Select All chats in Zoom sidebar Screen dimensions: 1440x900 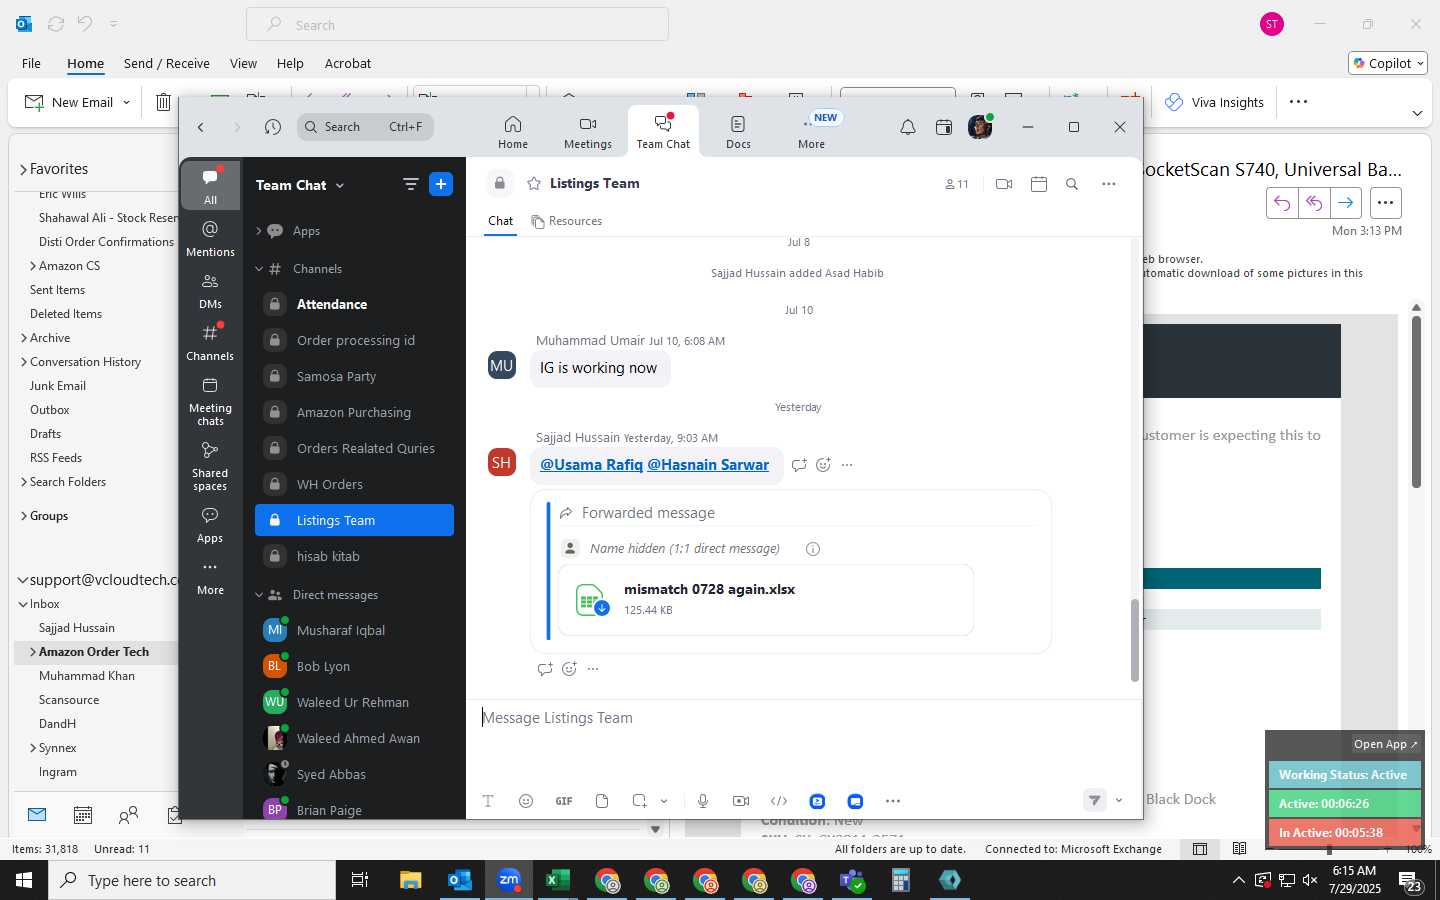point(210,186)
